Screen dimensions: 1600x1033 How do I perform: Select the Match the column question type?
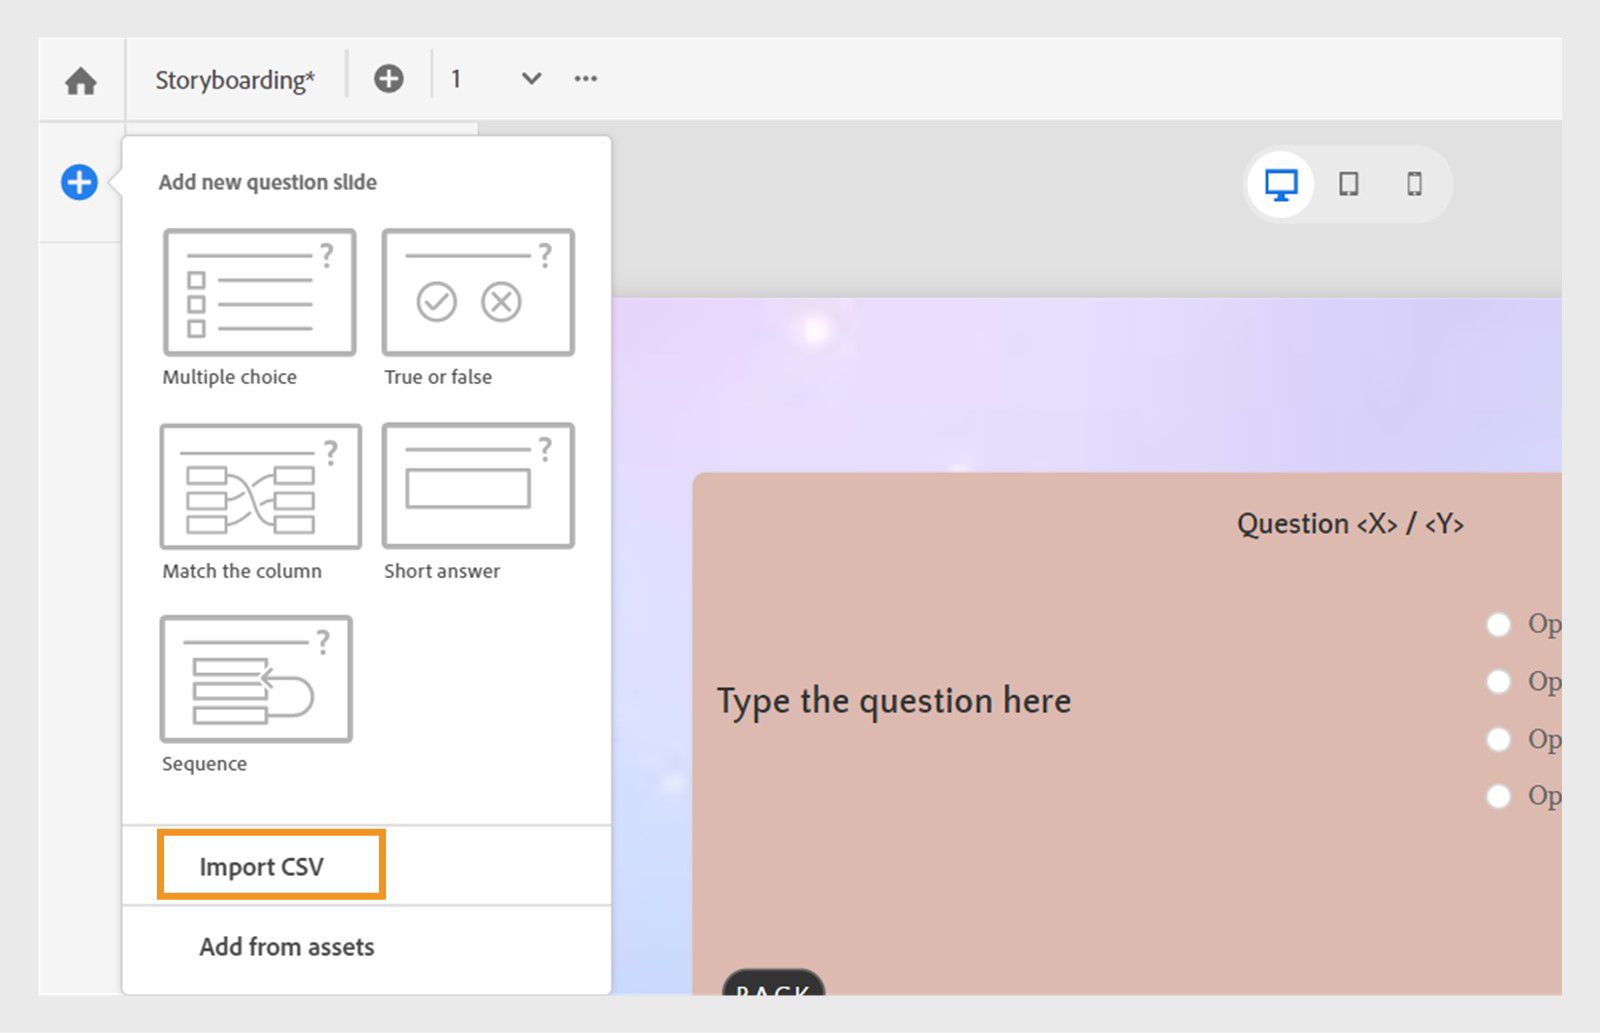(x=258, y=487)
